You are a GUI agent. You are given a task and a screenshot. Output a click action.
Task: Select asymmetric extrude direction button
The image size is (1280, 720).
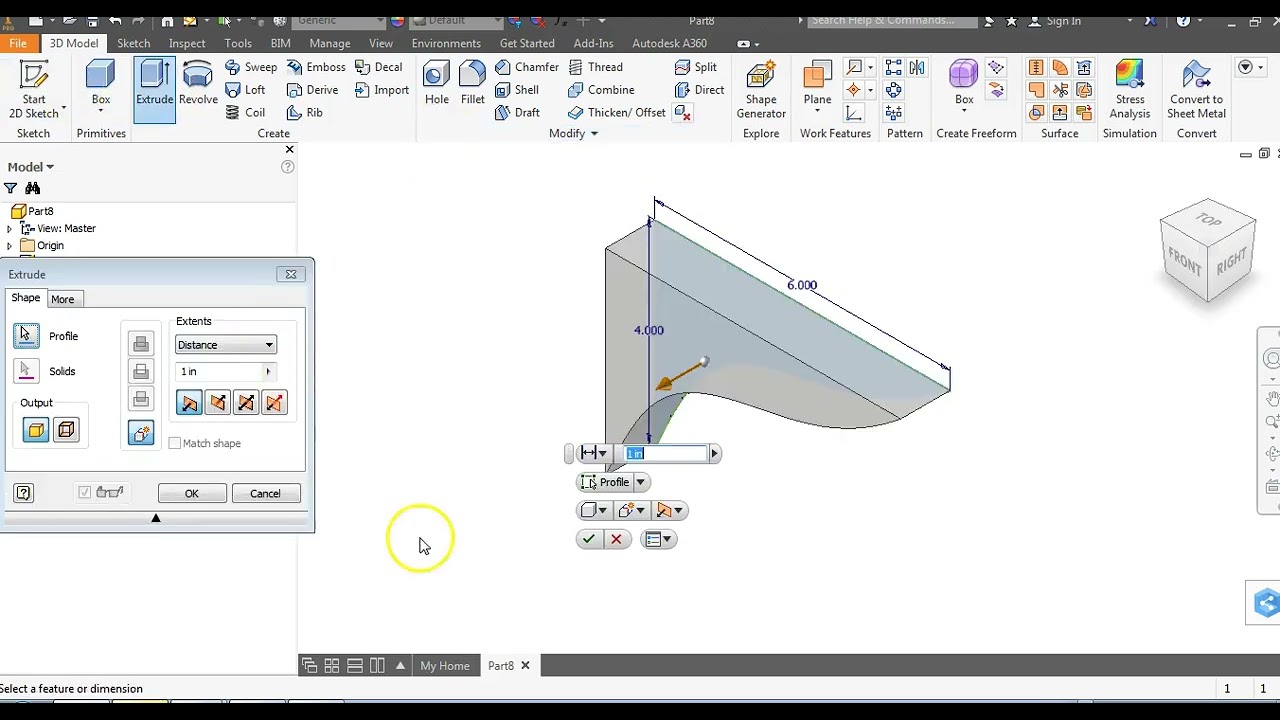[275, 403]
